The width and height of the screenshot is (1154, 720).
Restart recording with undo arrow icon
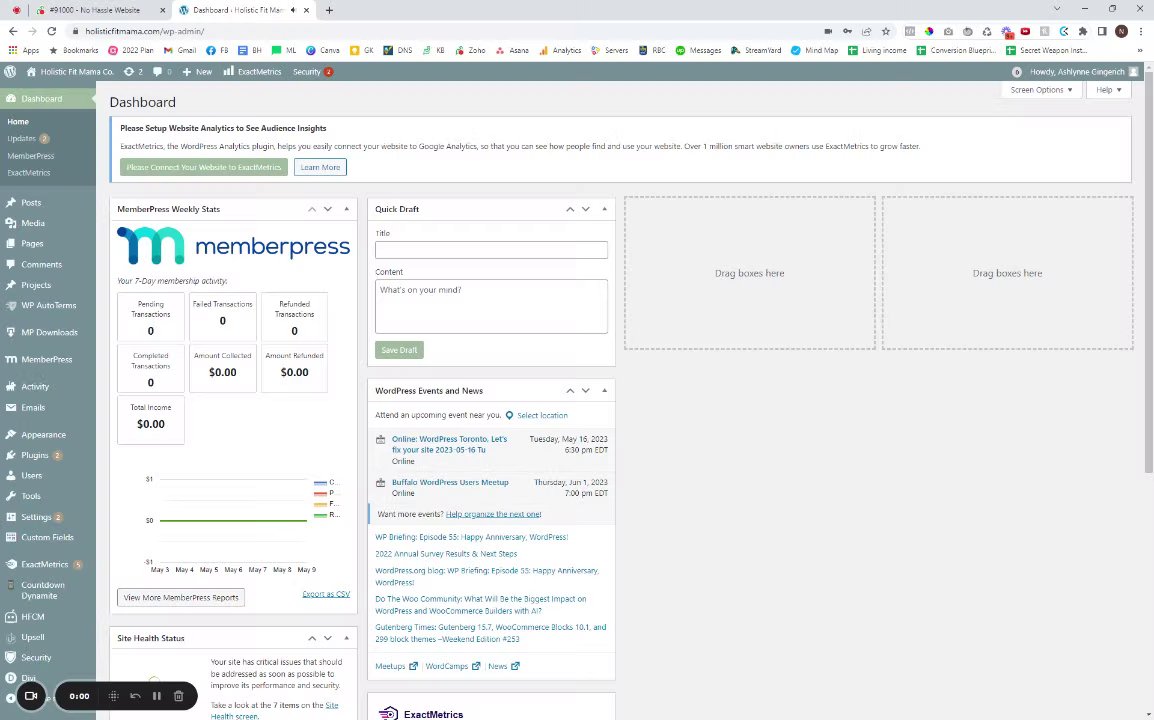[x=135, y=696]
